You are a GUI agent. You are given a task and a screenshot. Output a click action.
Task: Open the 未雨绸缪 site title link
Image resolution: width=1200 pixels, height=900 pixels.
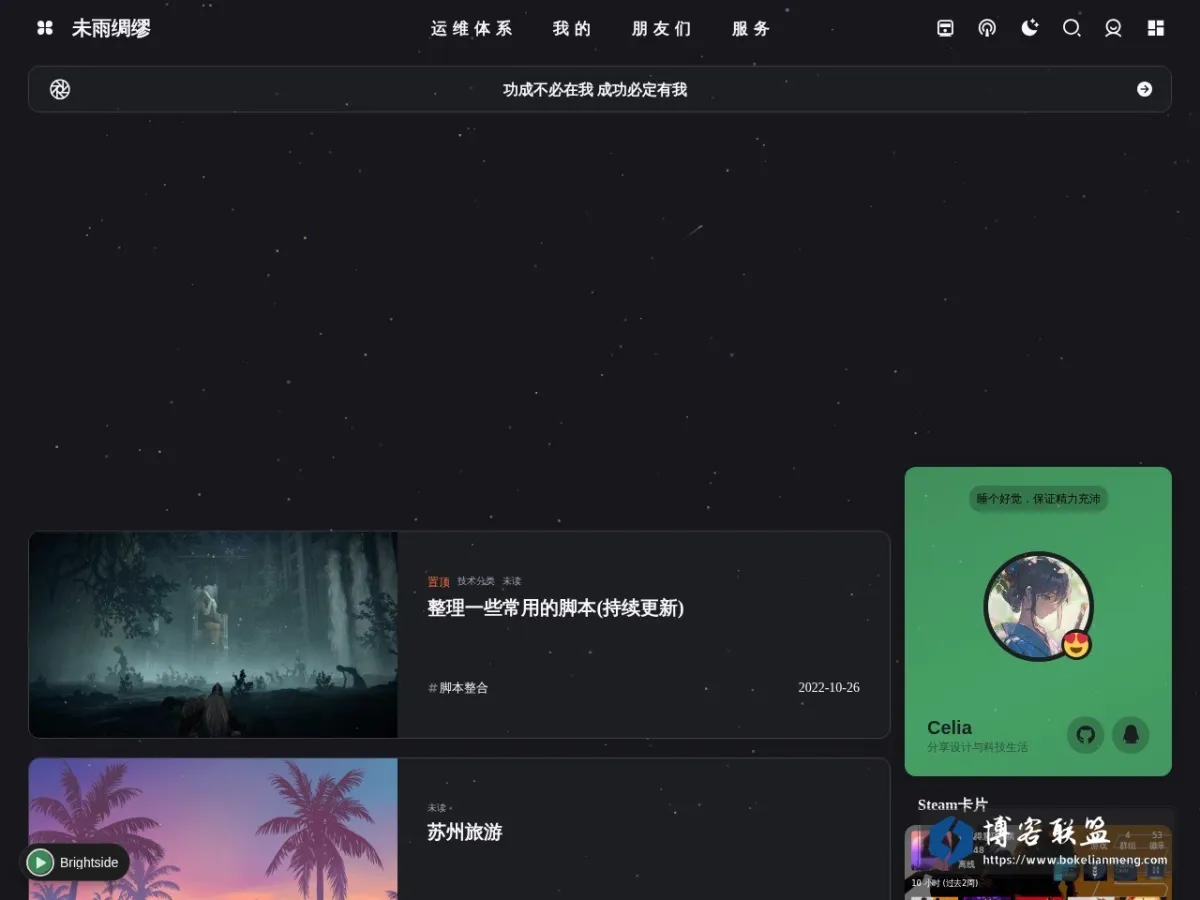pyautogui.click(x=111, y=28)
